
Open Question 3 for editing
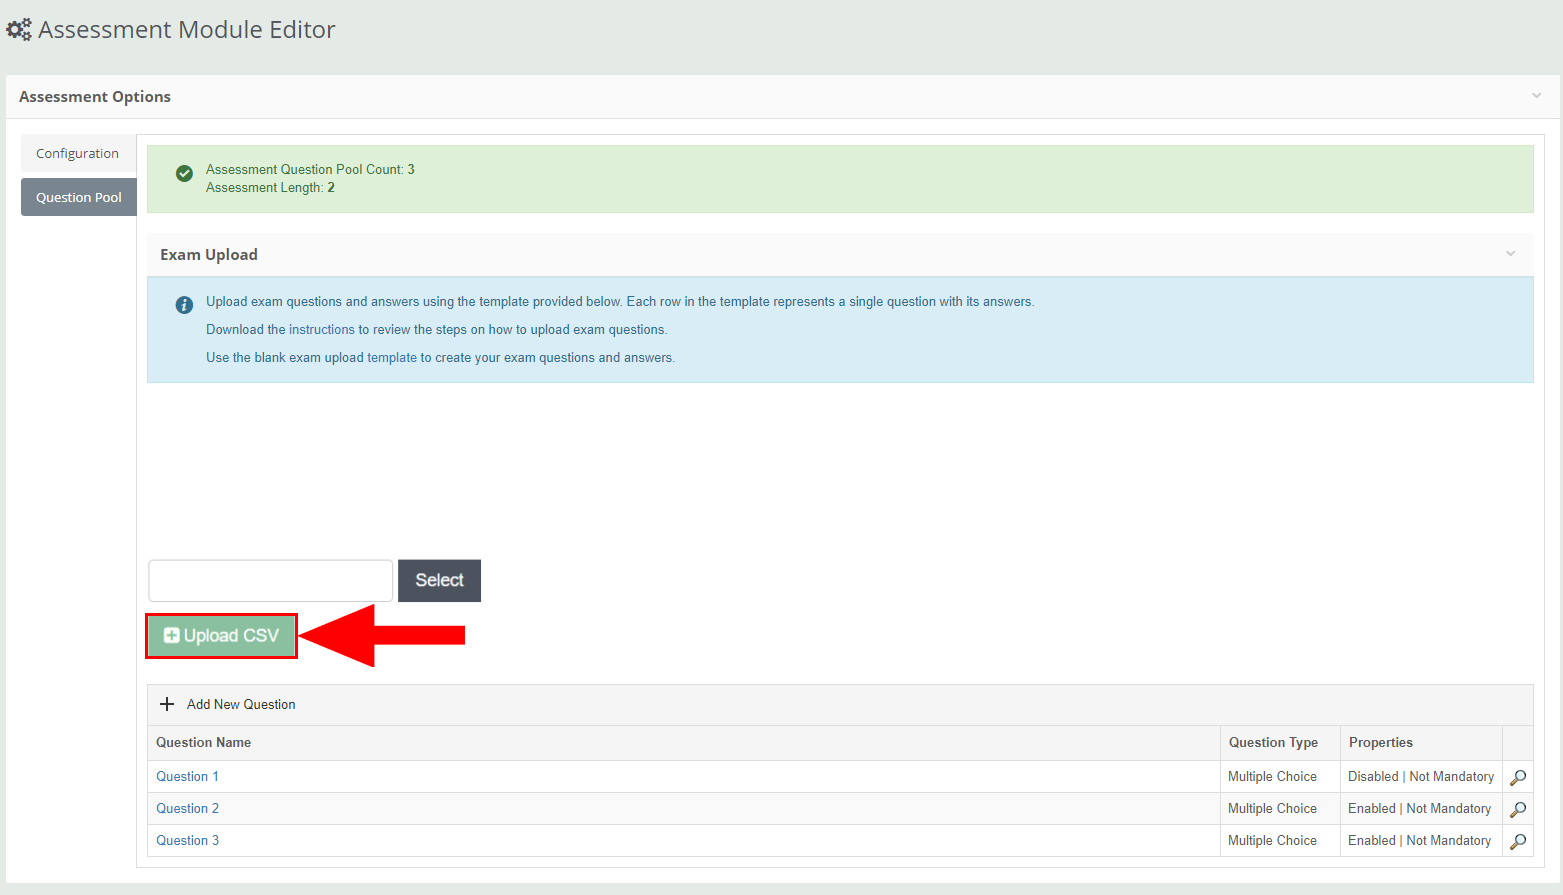click(x=187, y=840)
